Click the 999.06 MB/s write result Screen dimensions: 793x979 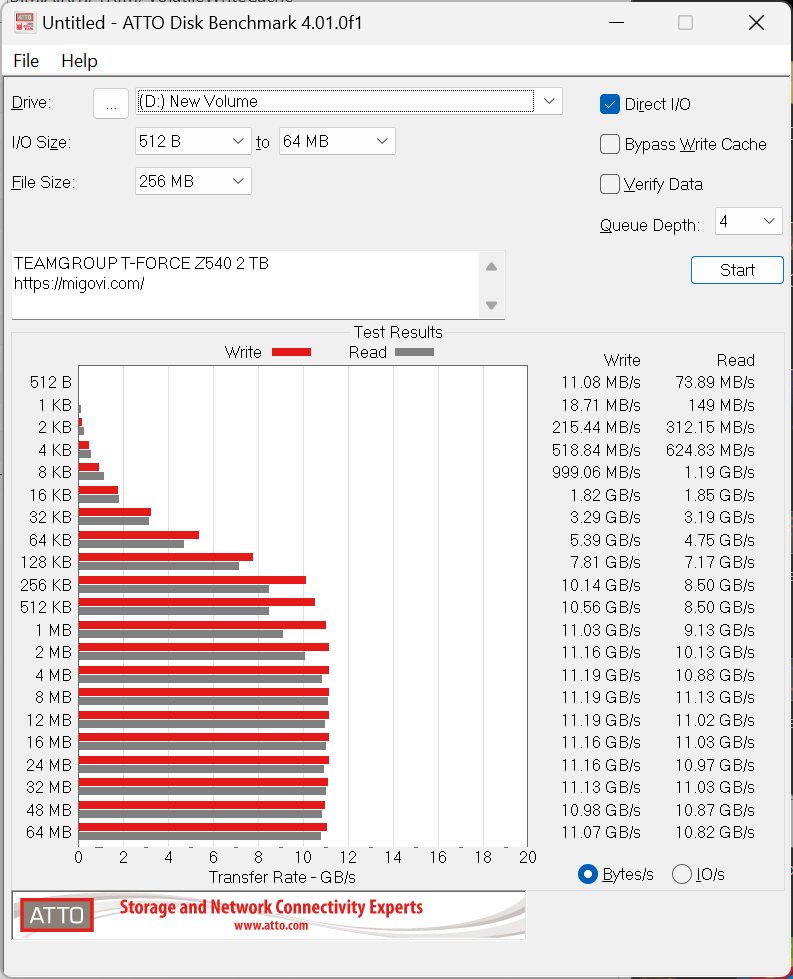coord(596,472)
